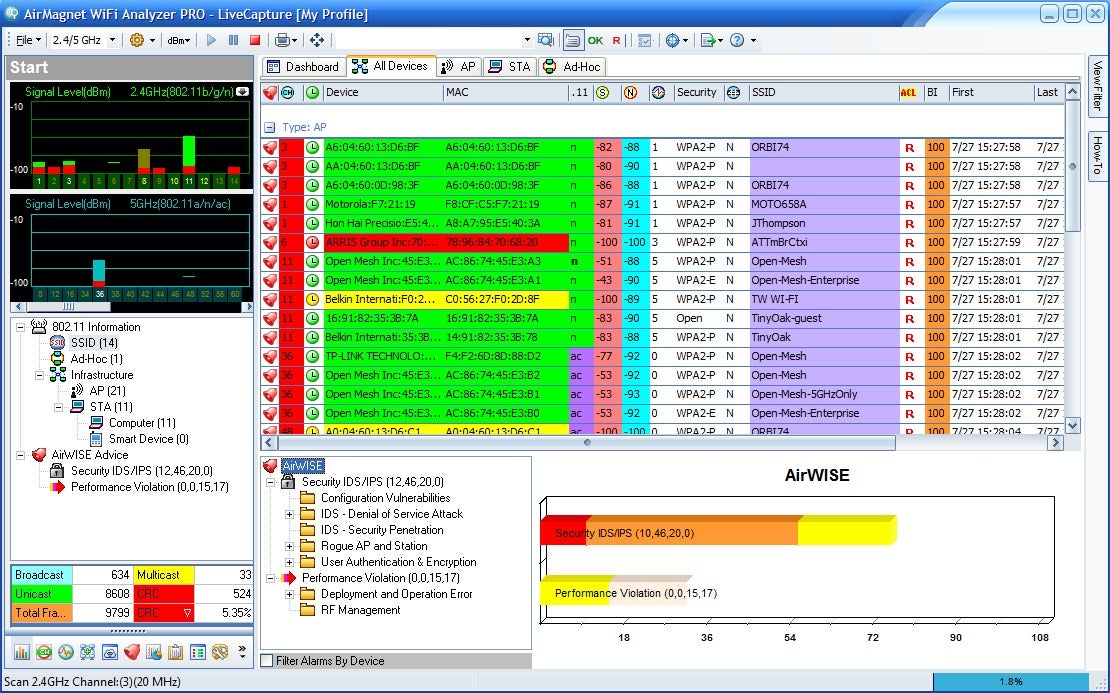Sort by the Security column header
The image size is (1110, 693).
tap(697, 92)
